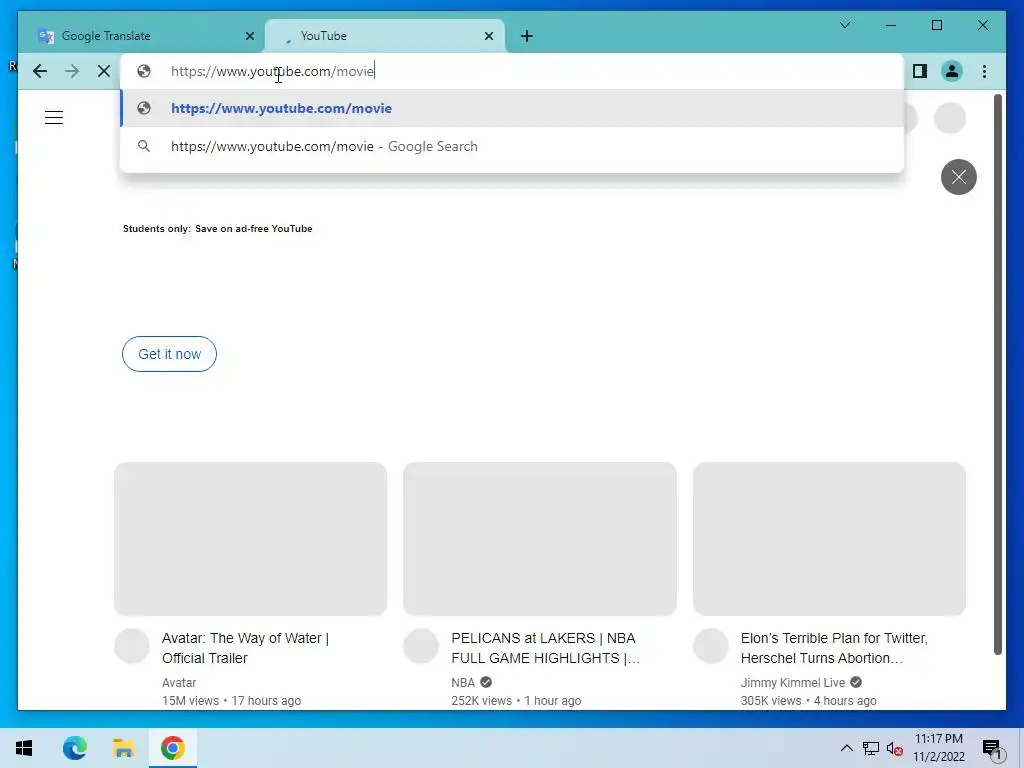Open the PELICANS at LAKERS video thumbnail
The image size is (1024, 768).
click(540, 539)
